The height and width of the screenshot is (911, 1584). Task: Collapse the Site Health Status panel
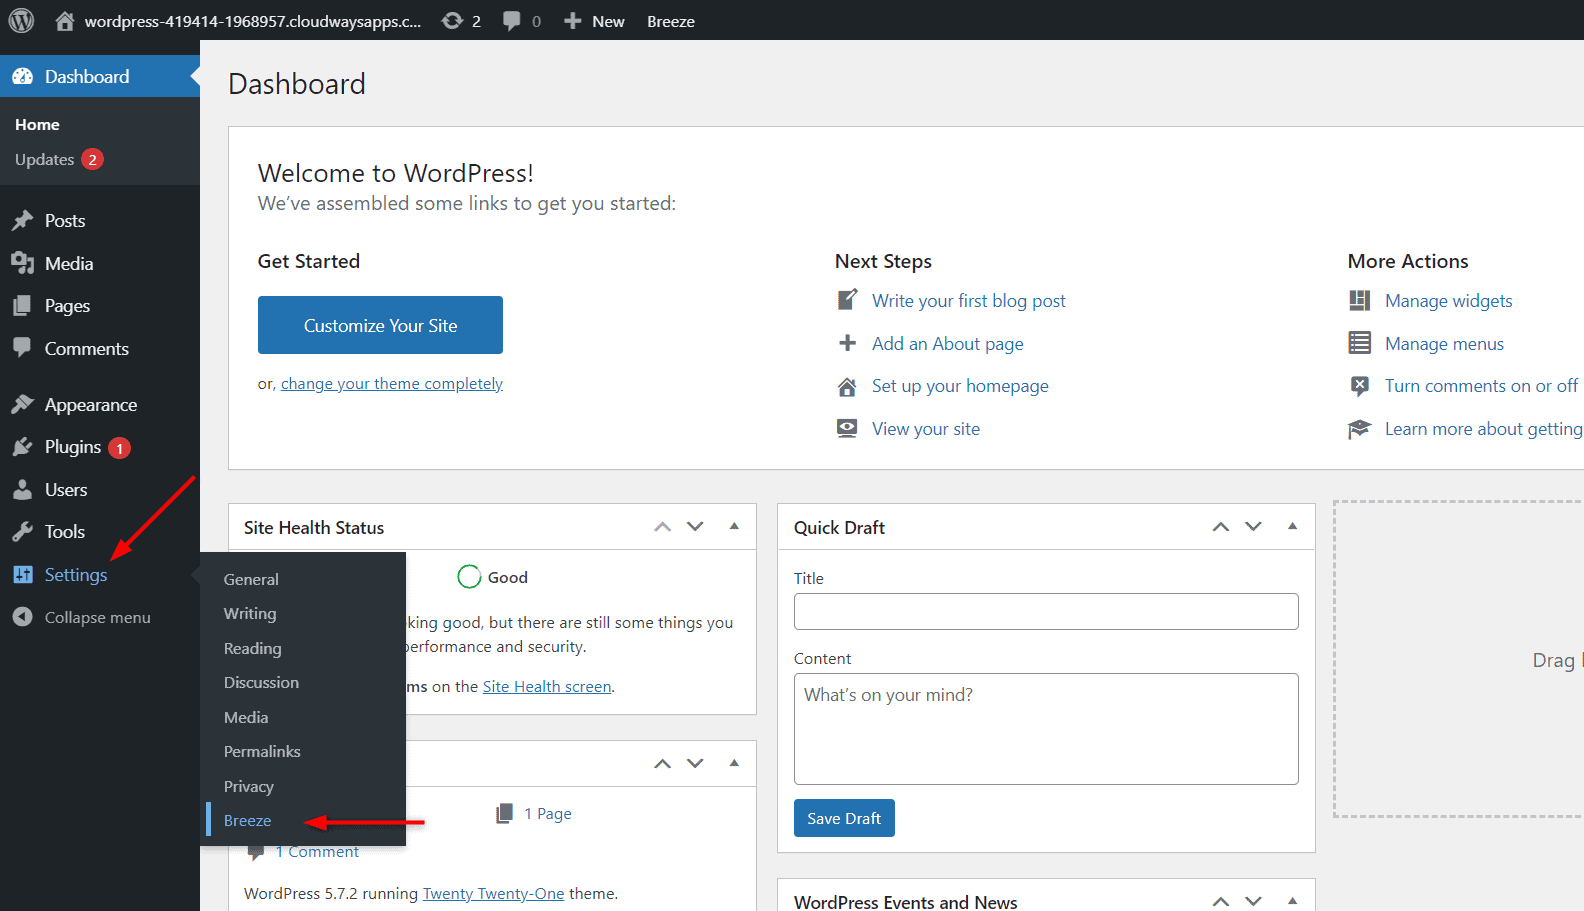click(x=734, y=527)
